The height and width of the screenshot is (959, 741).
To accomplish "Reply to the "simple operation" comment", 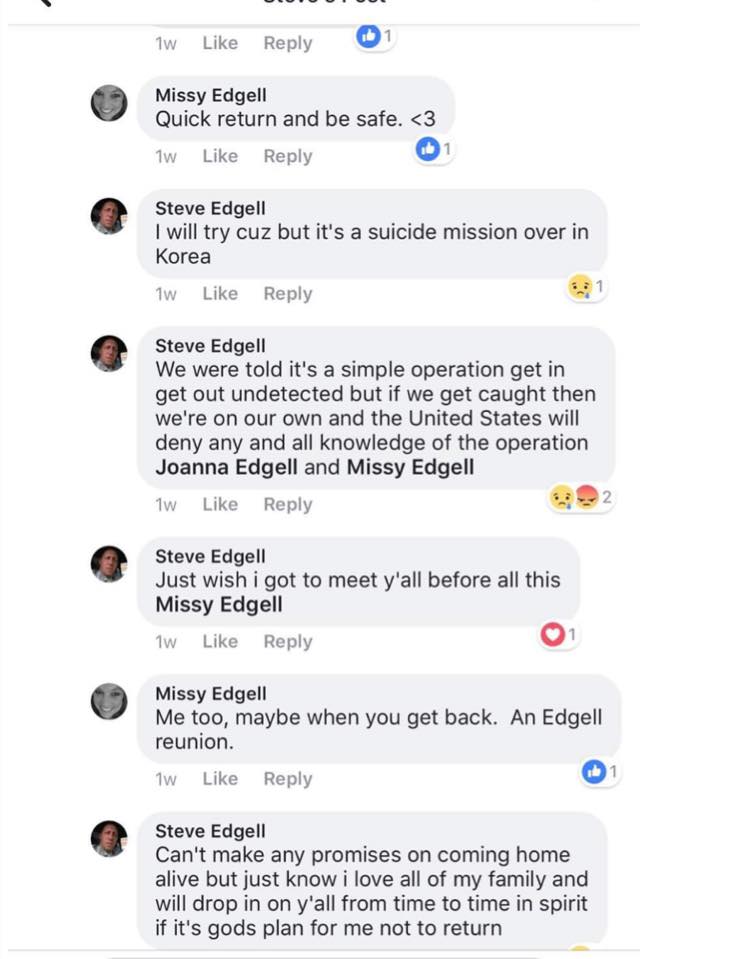I will [288, 504].
